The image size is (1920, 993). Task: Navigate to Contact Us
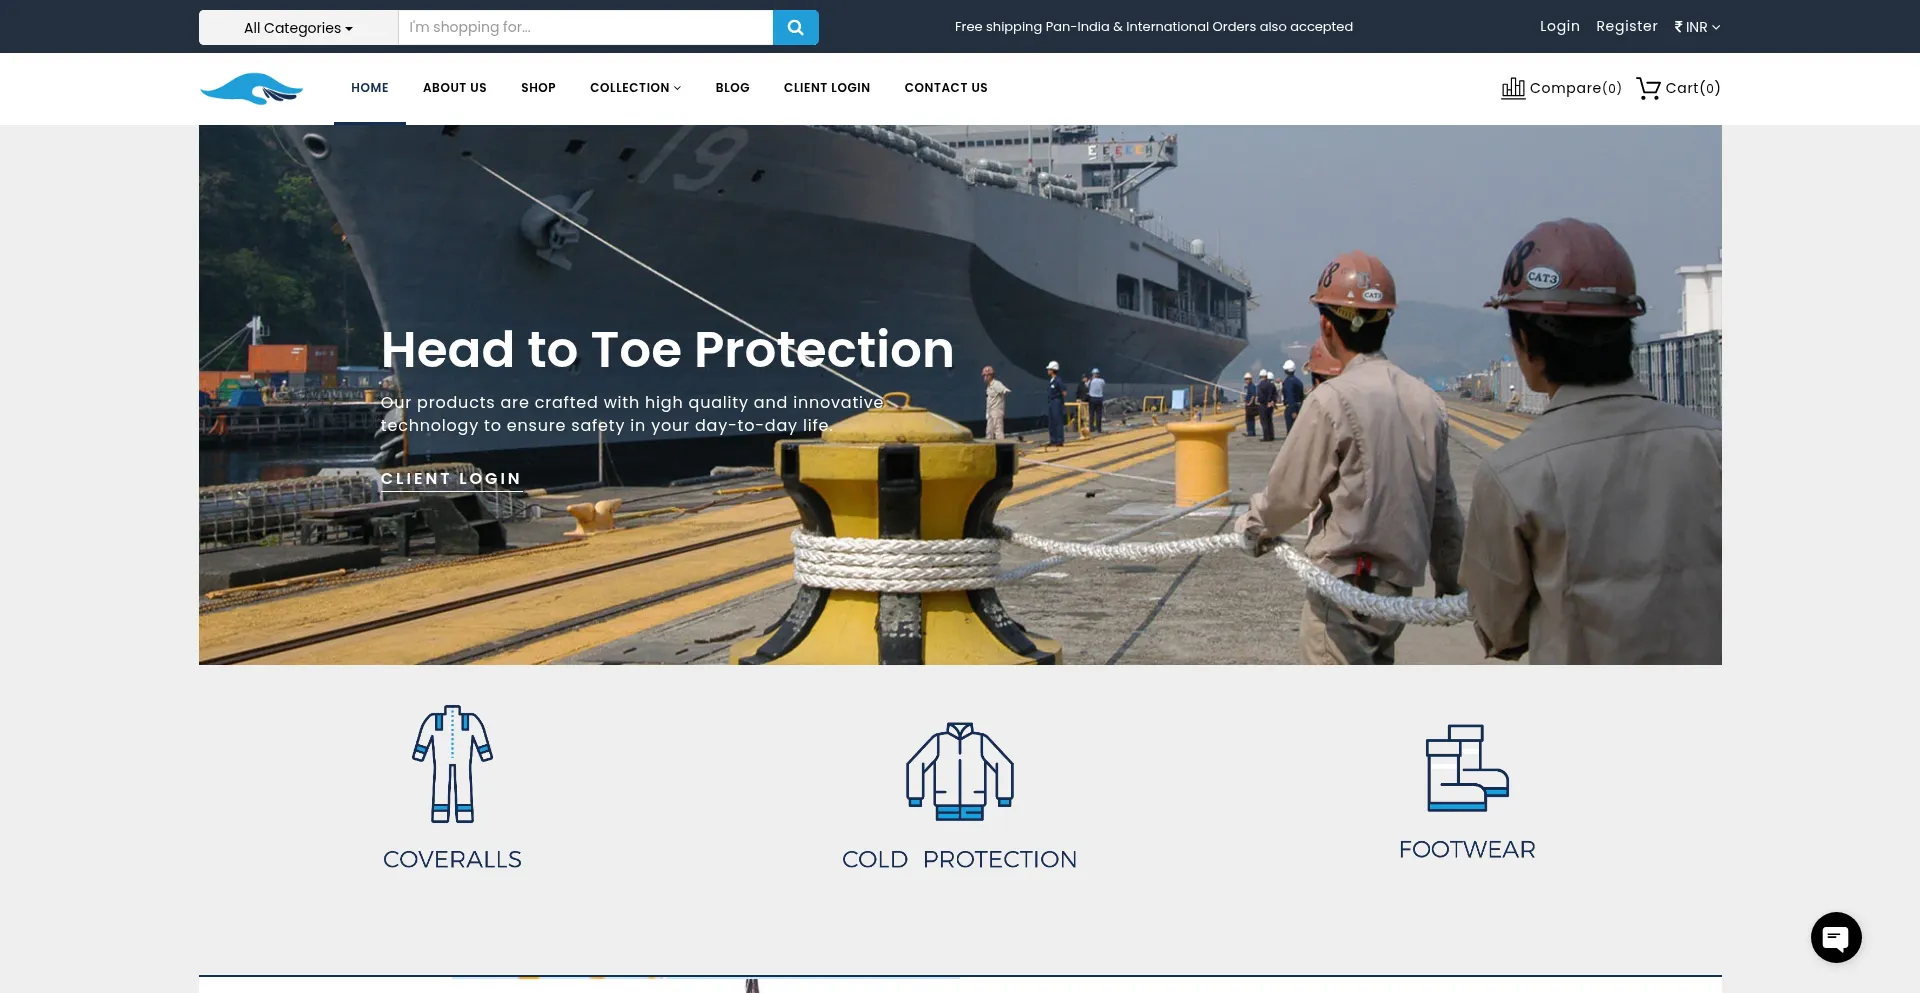[945, 88]
